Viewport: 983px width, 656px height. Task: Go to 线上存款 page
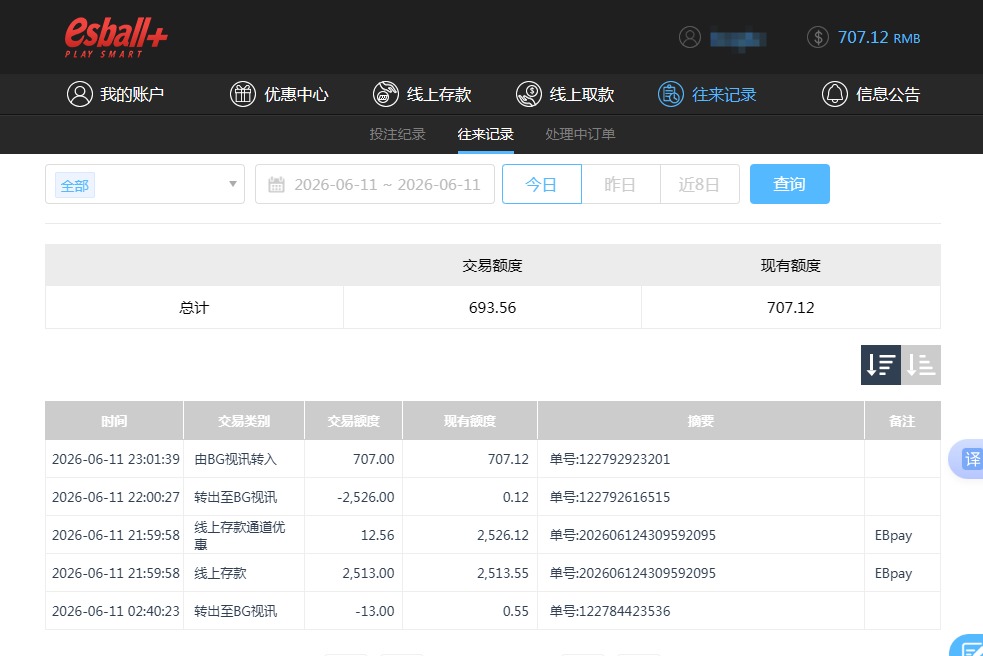422,94
